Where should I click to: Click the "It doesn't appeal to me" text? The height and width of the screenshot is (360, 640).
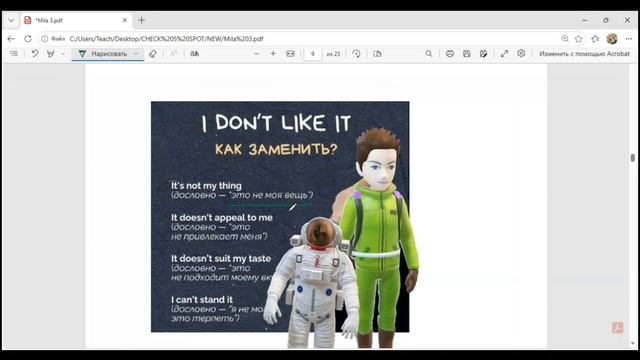point(222,218)
